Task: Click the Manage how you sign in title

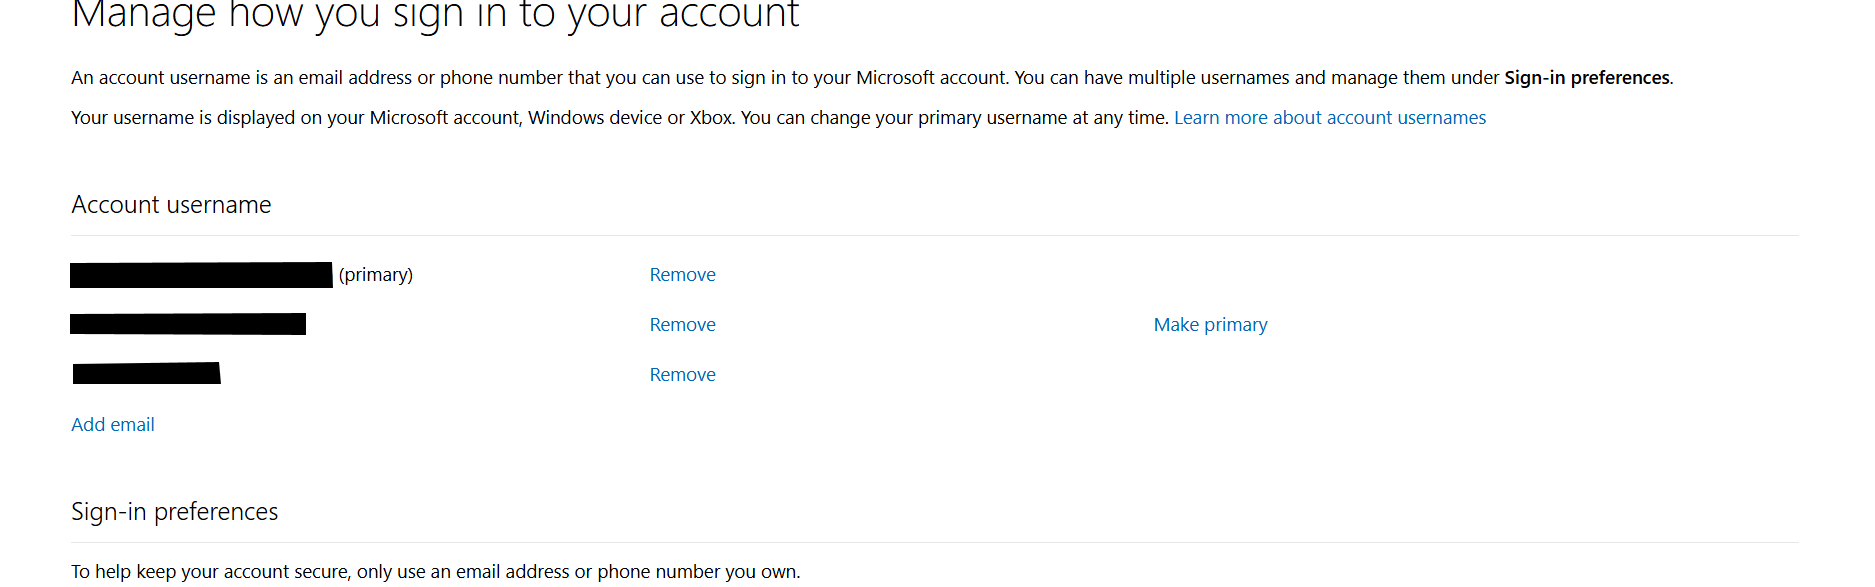Action: pyautogui.click(x=435, y=15)
